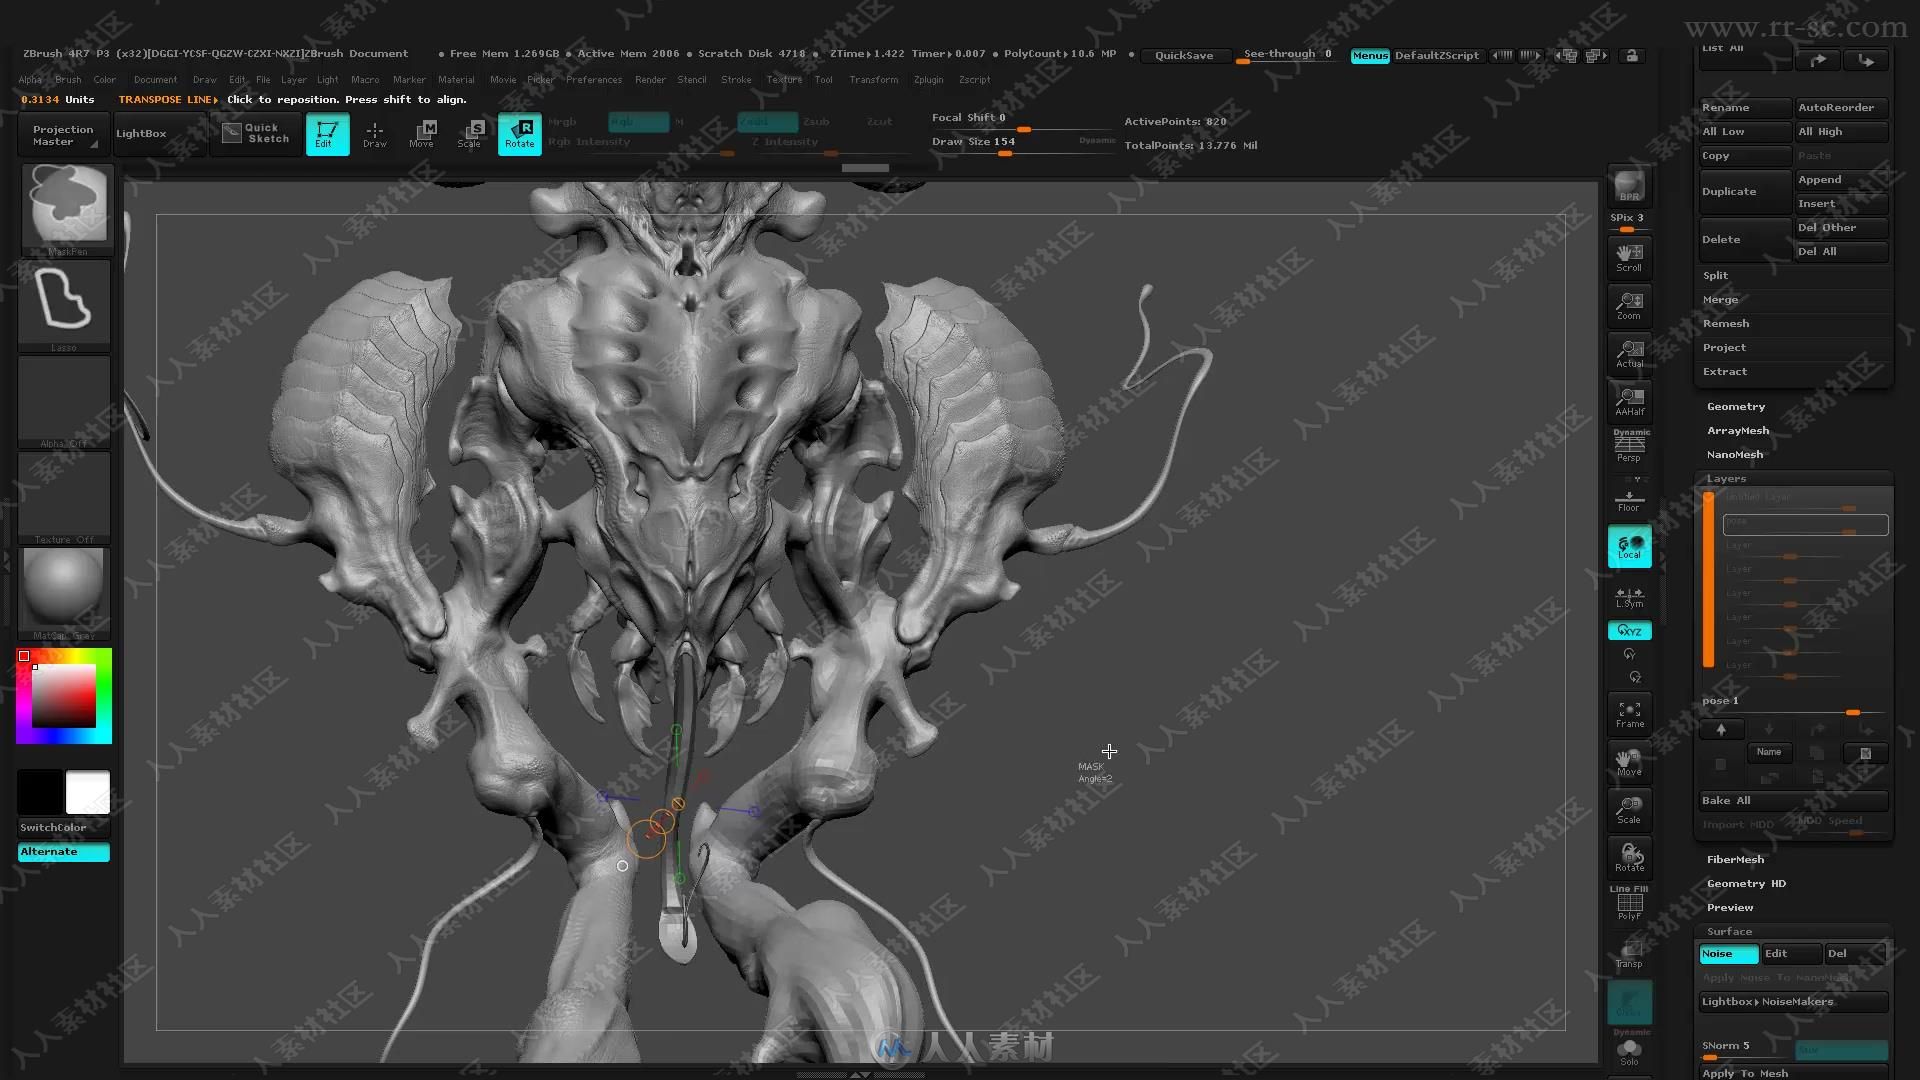Image resolution: width=1920 pixels, height=1080 pixels.
Task: Collapse the Surface section
Action: (x=1729, y=932)
